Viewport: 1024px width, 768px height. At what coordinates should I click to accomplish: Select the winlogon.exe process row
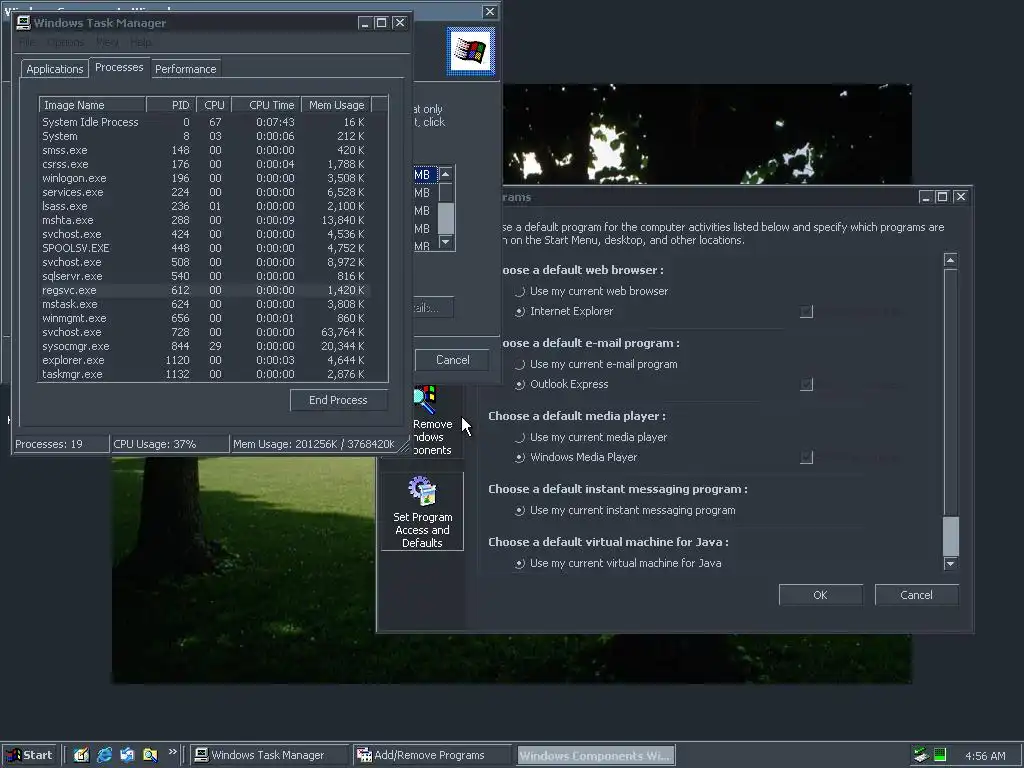point(205,178)
